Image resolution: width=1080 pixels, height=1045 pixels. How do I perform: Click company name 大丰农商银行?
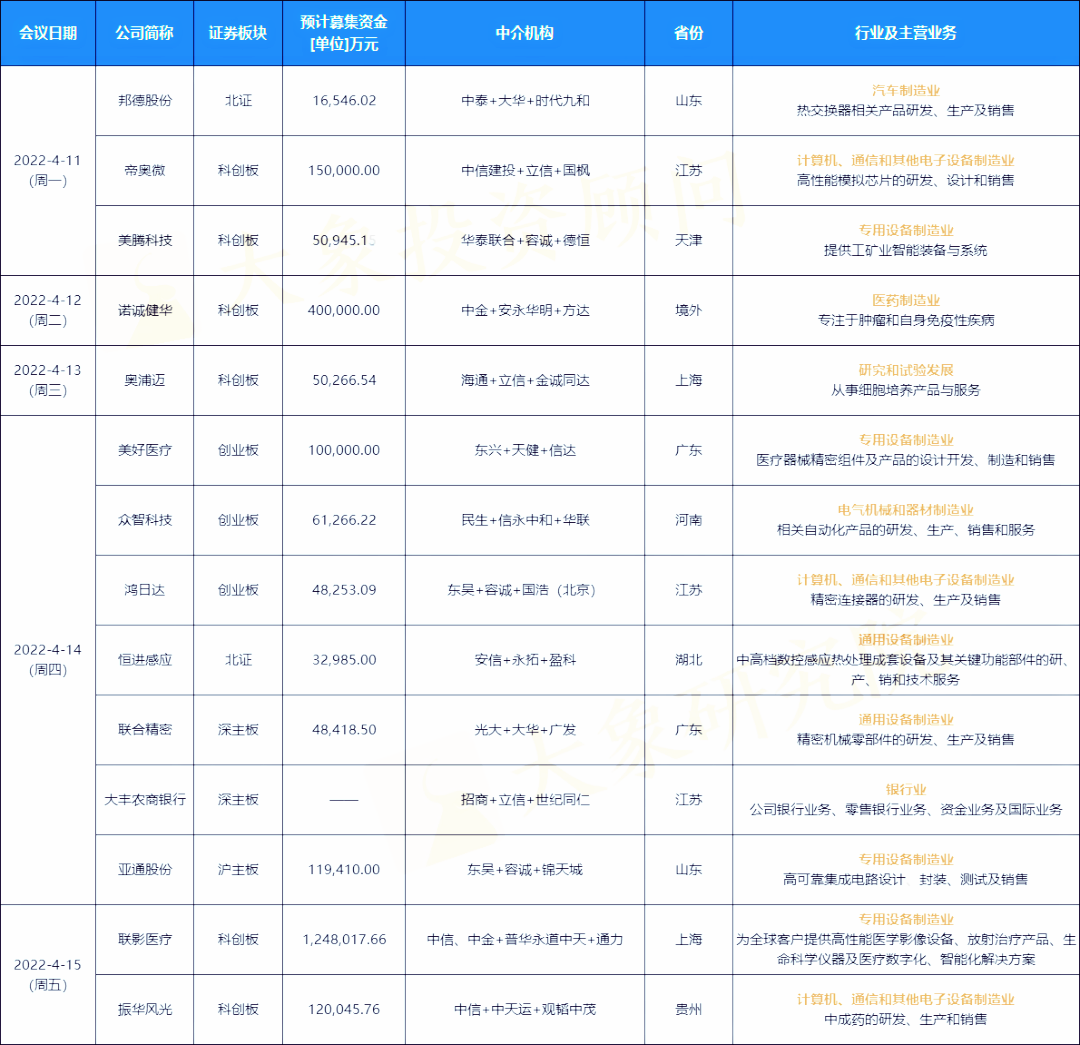145,800
